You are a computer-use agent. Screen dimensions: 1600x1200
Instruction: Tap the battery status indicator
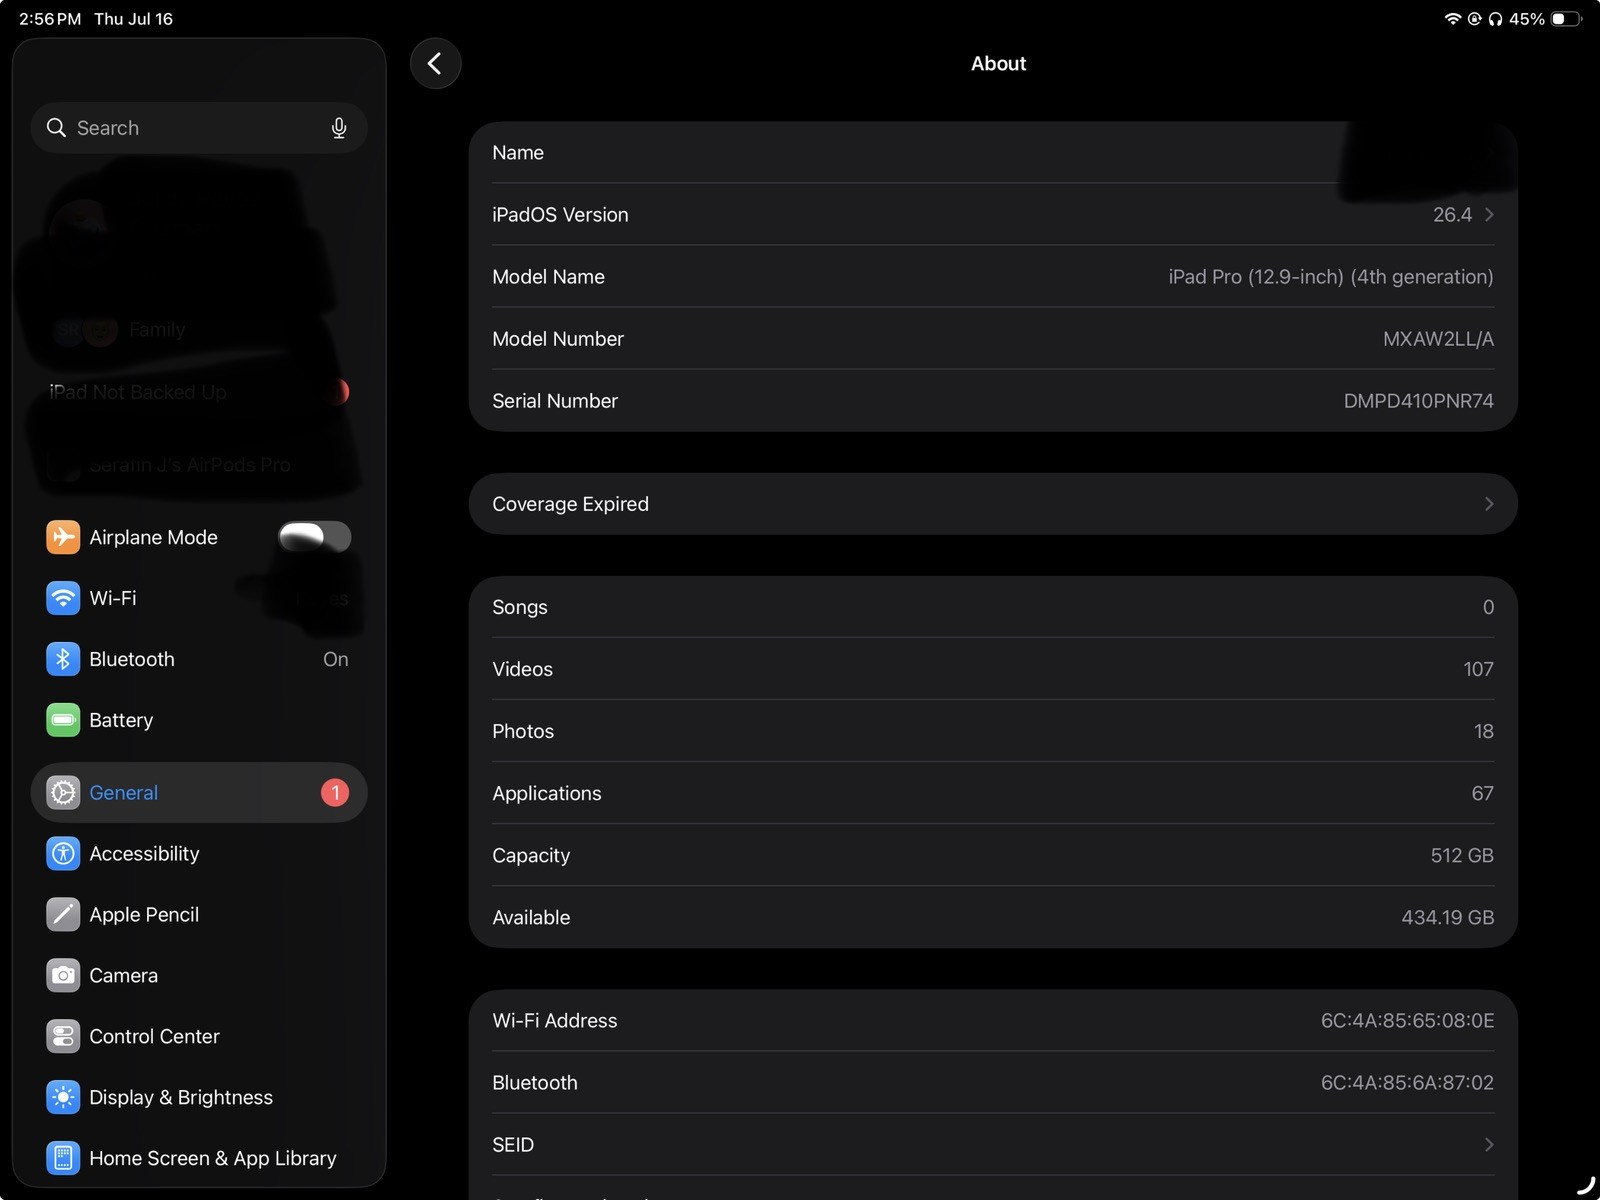tap(1566, 19)
